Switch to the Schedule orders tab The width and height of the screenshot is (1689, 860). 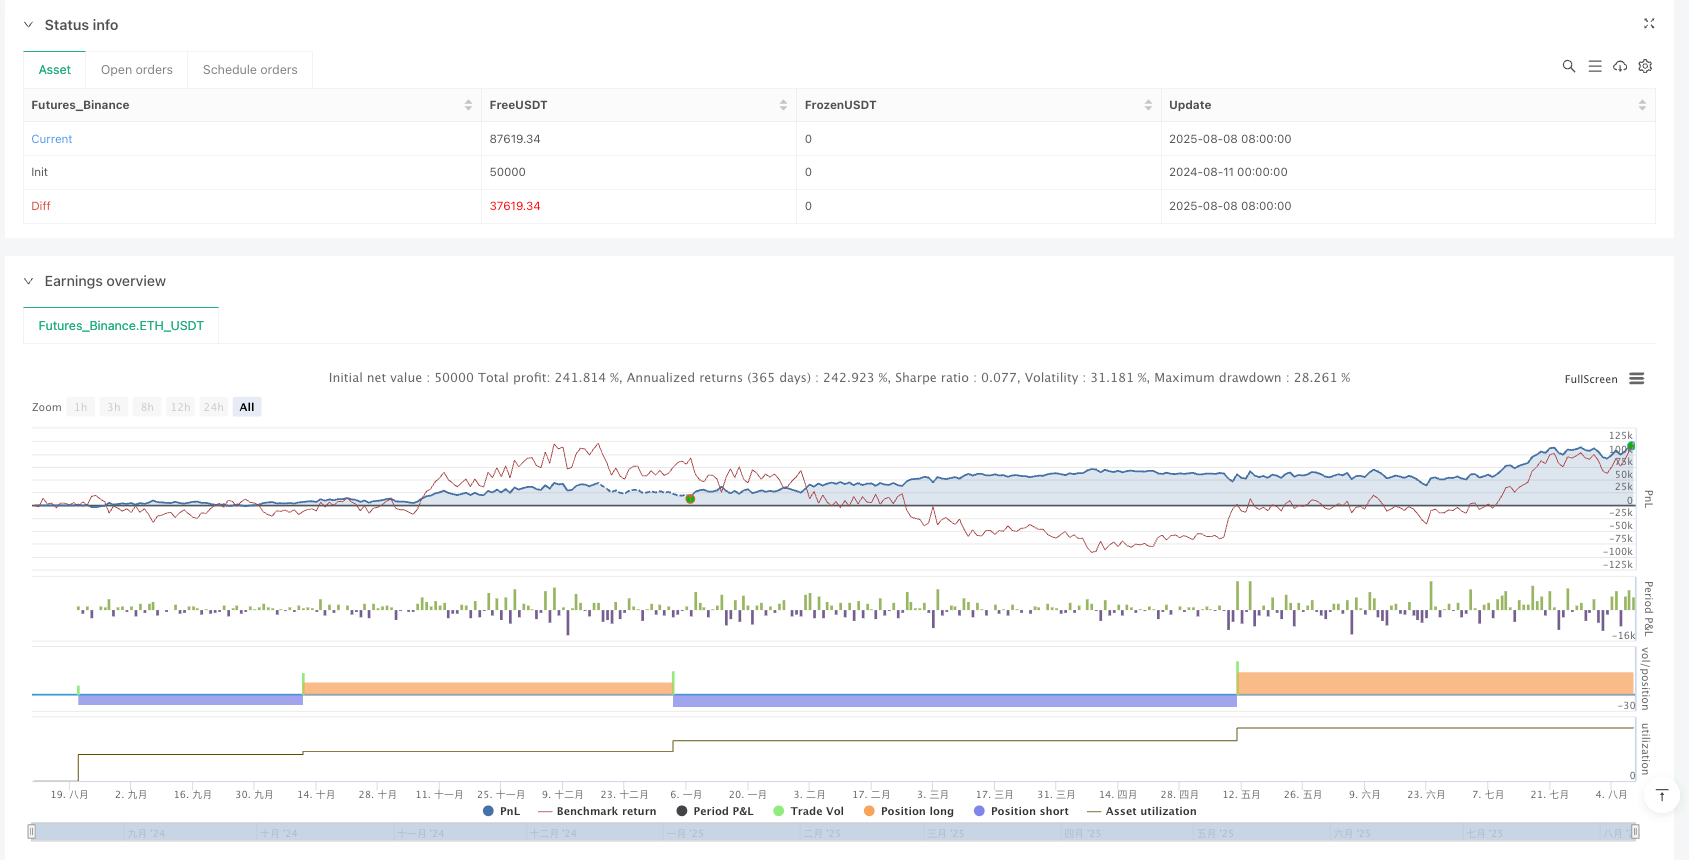(250, 70)
